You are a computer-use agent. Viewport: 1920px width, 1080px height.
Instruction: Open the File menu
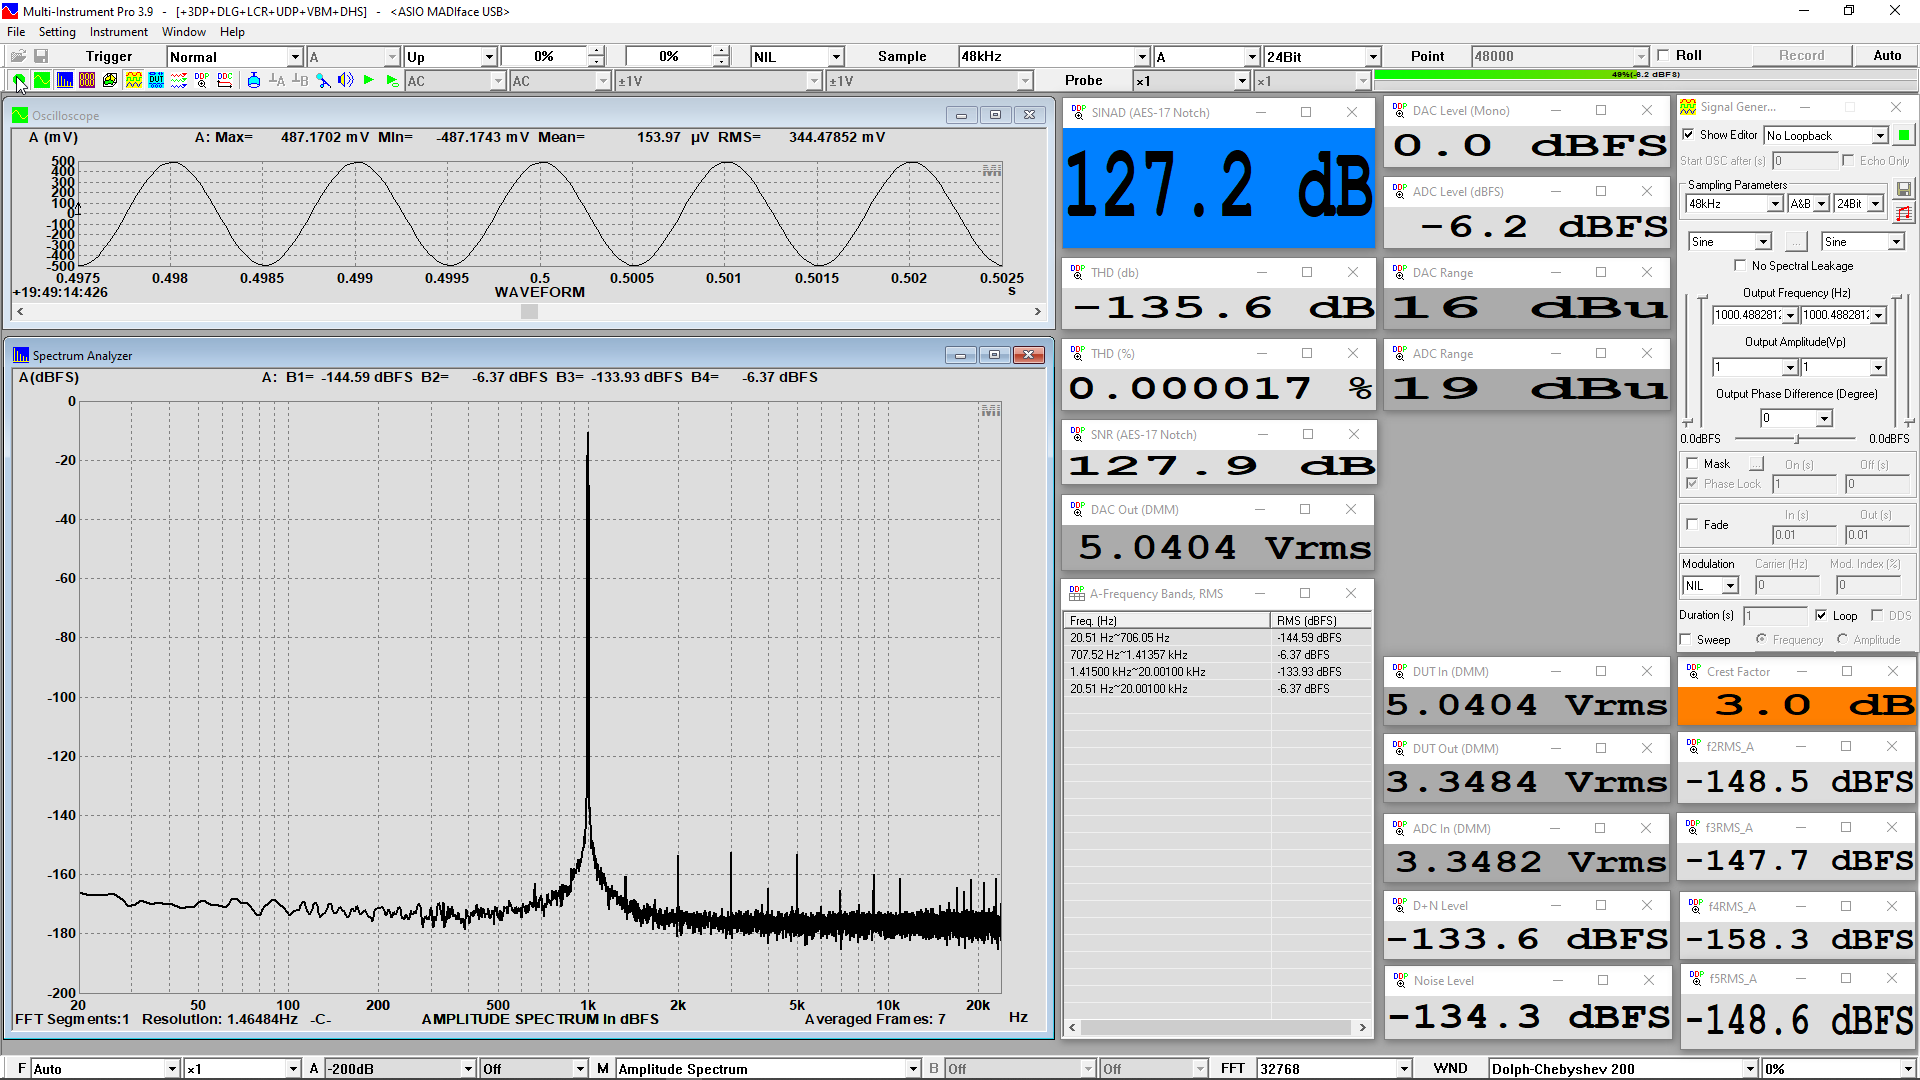pyautogui.click(x=16, y=32)
